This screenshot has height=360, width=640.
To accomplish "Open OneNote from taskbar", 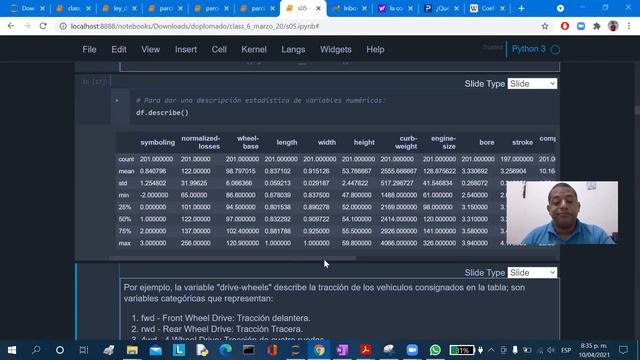I will point(342,350).
